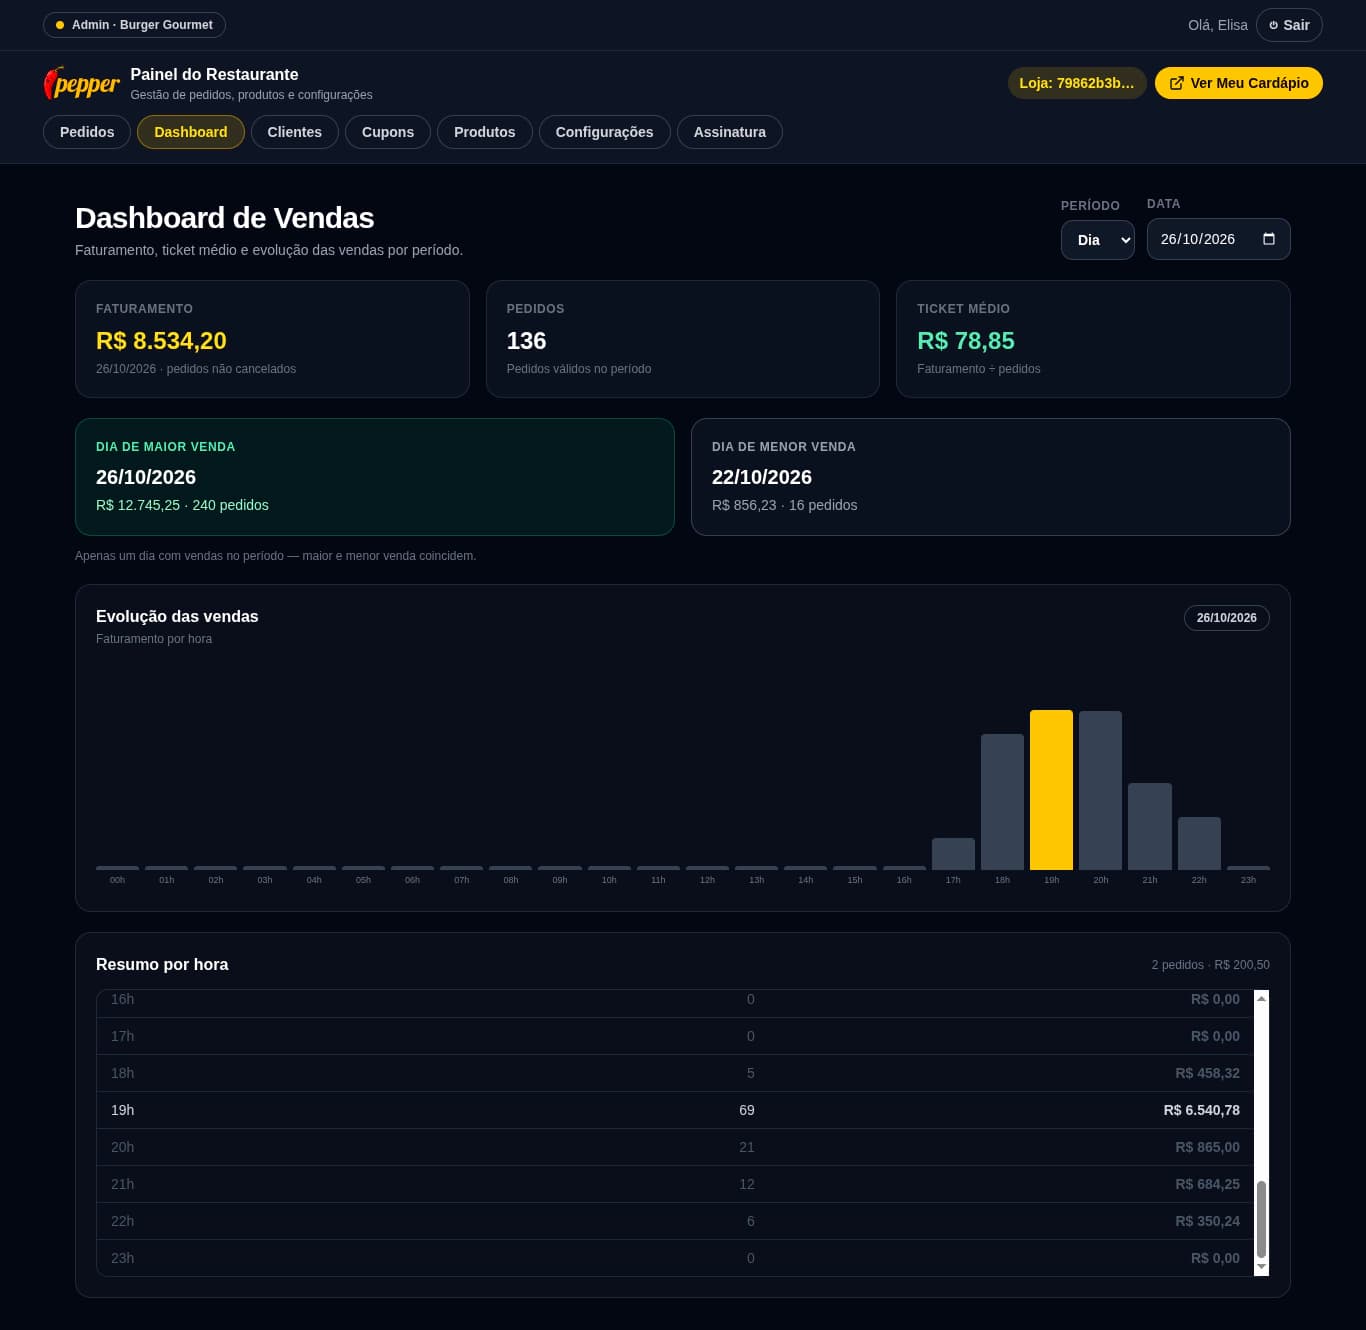
Task: Go to the Clientes tab
Action: (294, 132)
